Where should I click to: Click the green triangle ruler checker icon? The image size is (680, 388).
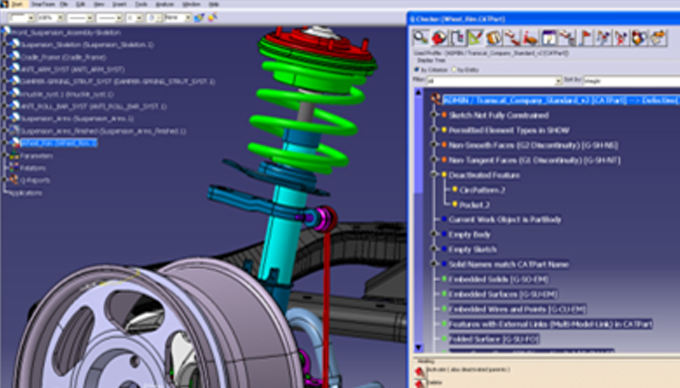click(475, 38)
